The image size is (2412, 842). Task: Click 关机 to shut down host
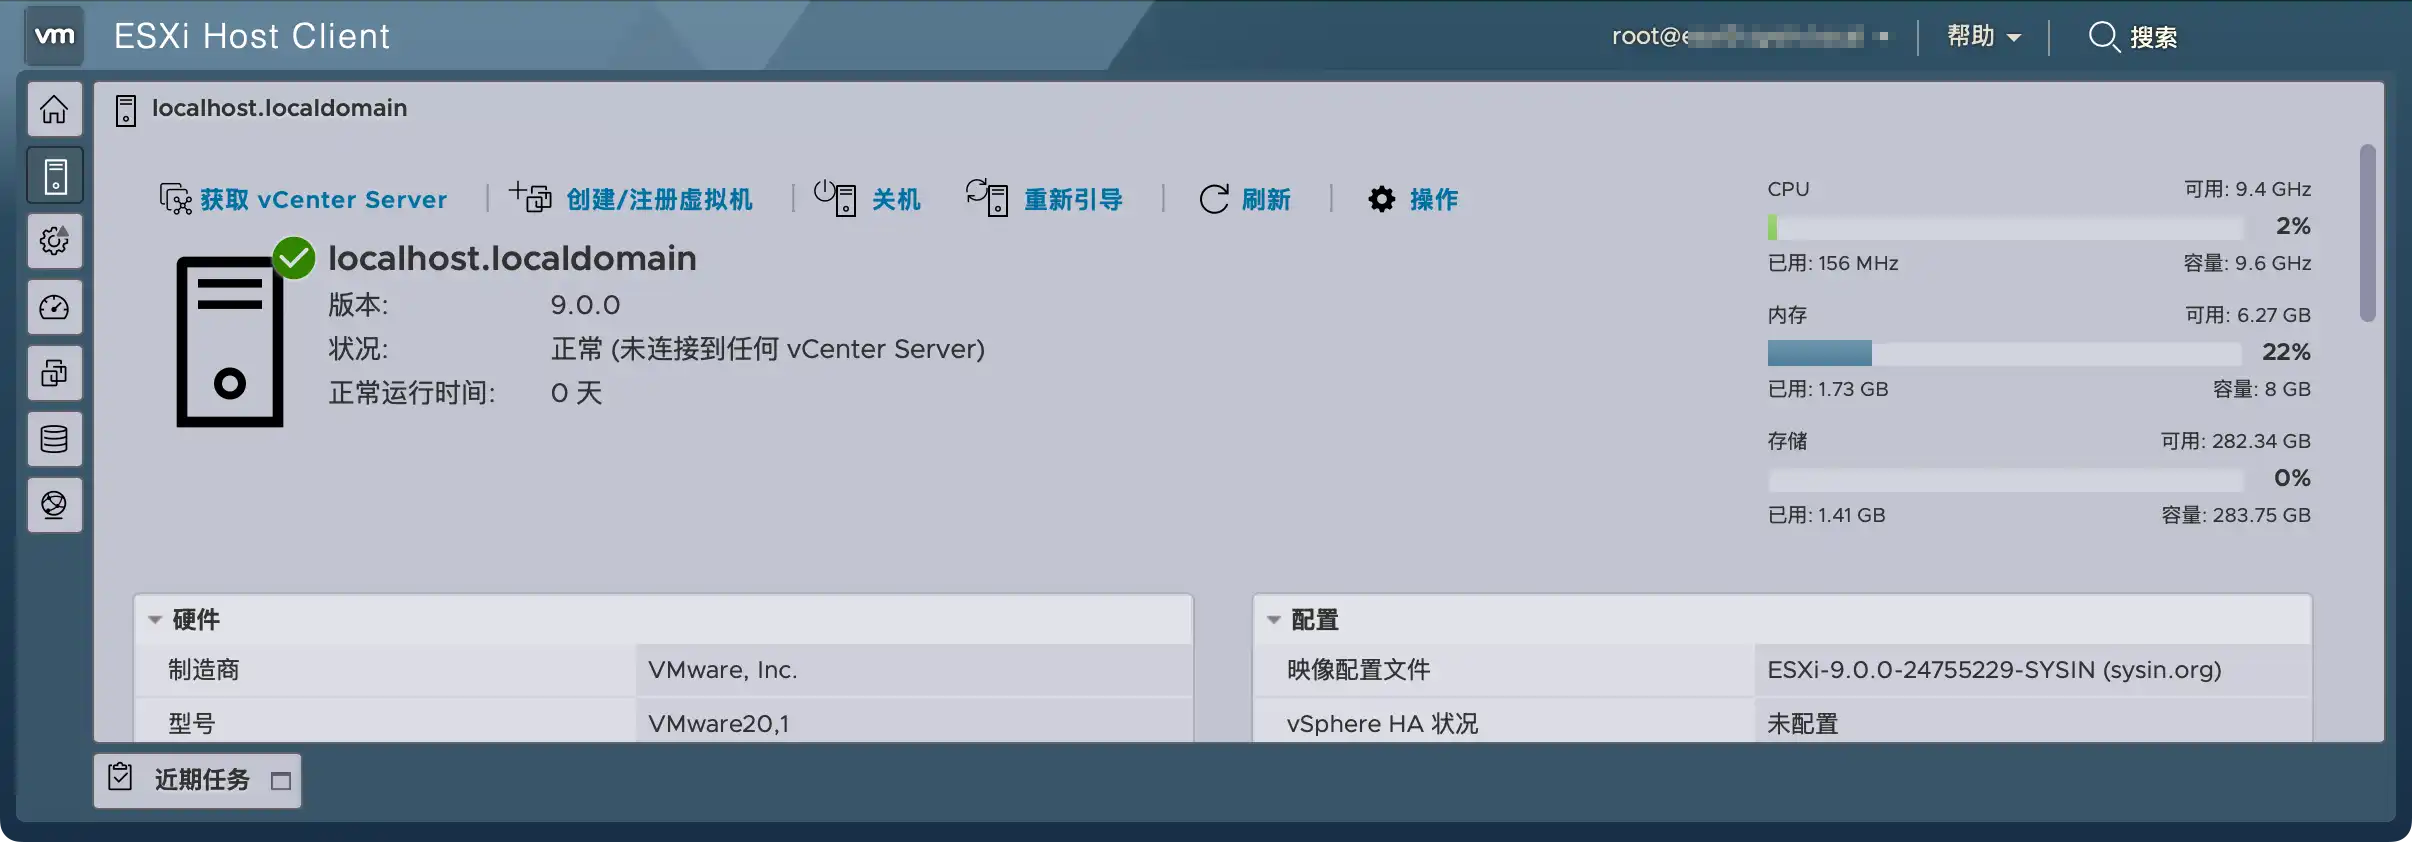(x=868, y=199)
